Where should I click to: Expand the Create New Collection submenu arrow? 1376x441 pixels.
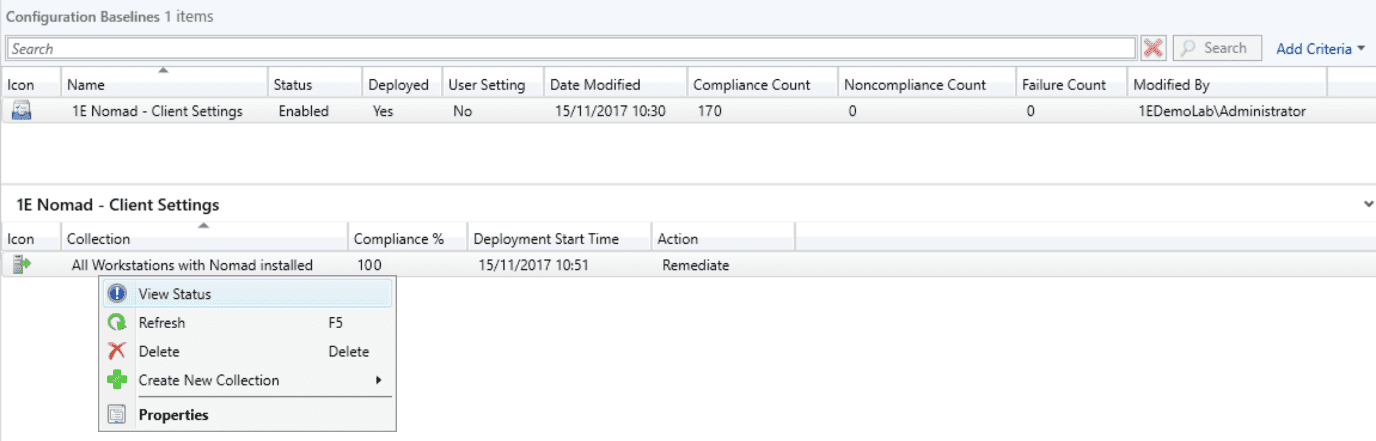[x=379, y=380]
